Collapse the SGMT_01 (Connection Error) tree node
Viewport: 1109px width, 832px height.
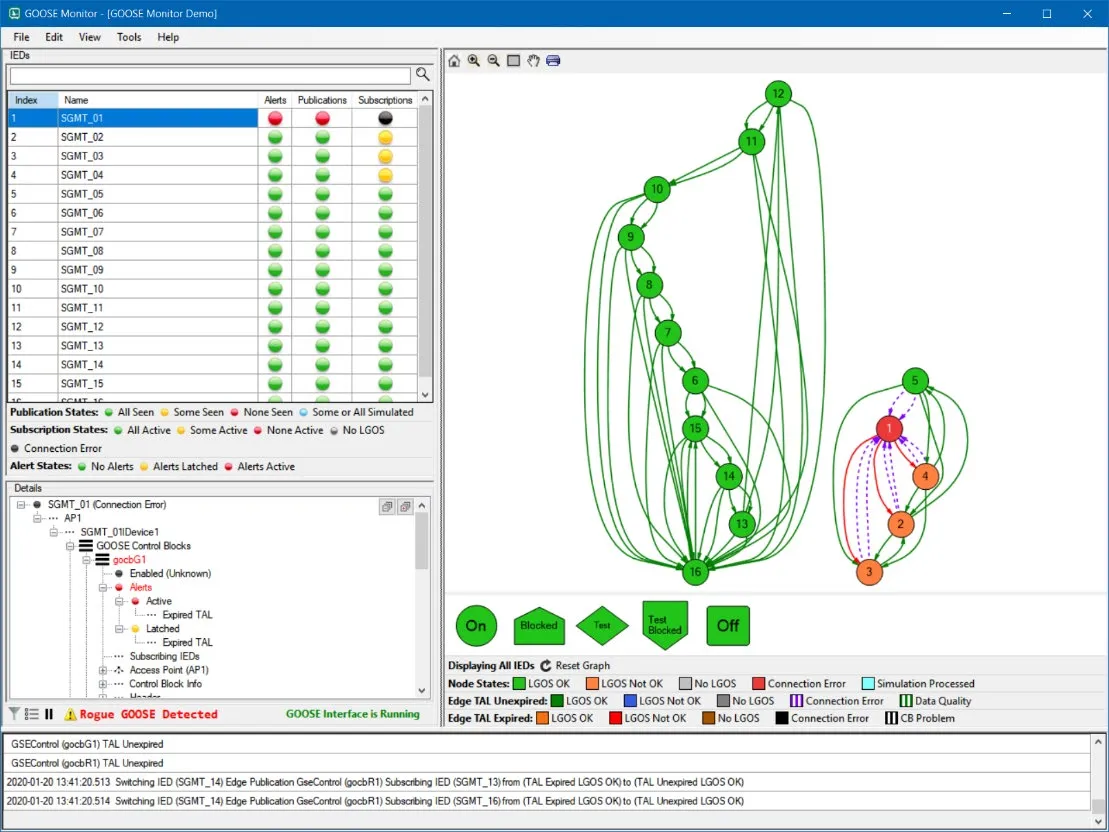[x=21, y=505]
